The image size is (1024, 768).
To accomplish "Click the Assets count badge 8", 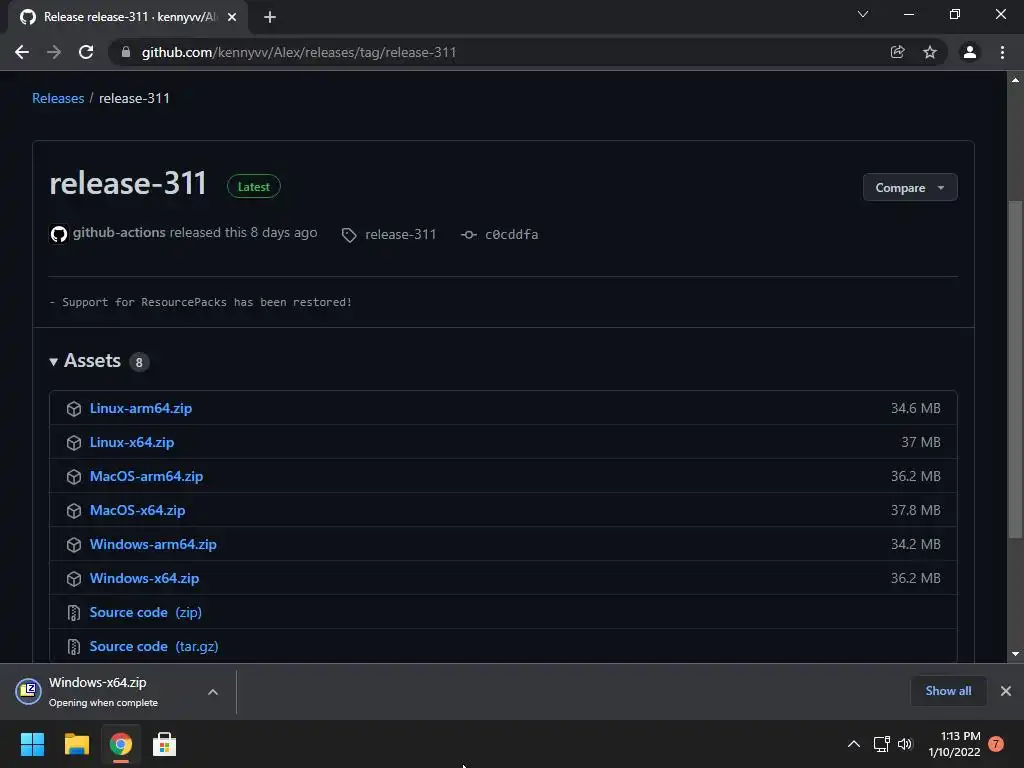I will [139, 362].
